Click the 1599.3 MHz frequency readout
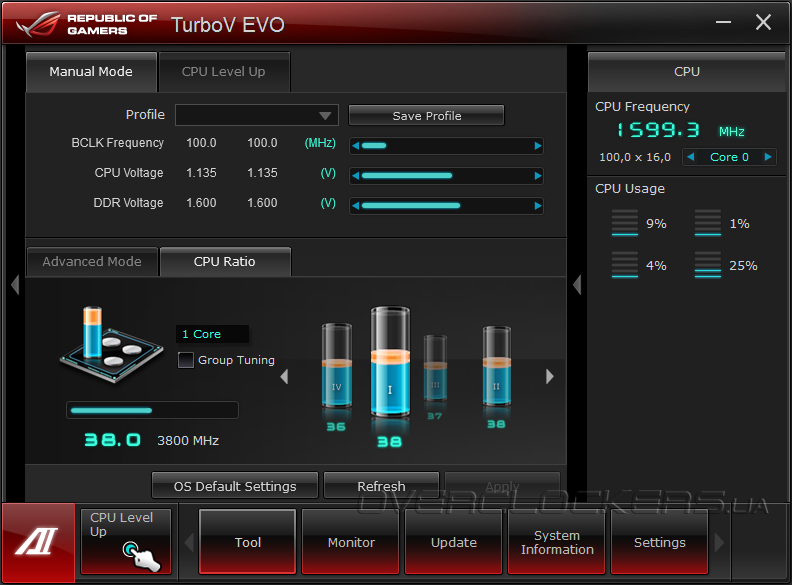 (x=680, y=131)
